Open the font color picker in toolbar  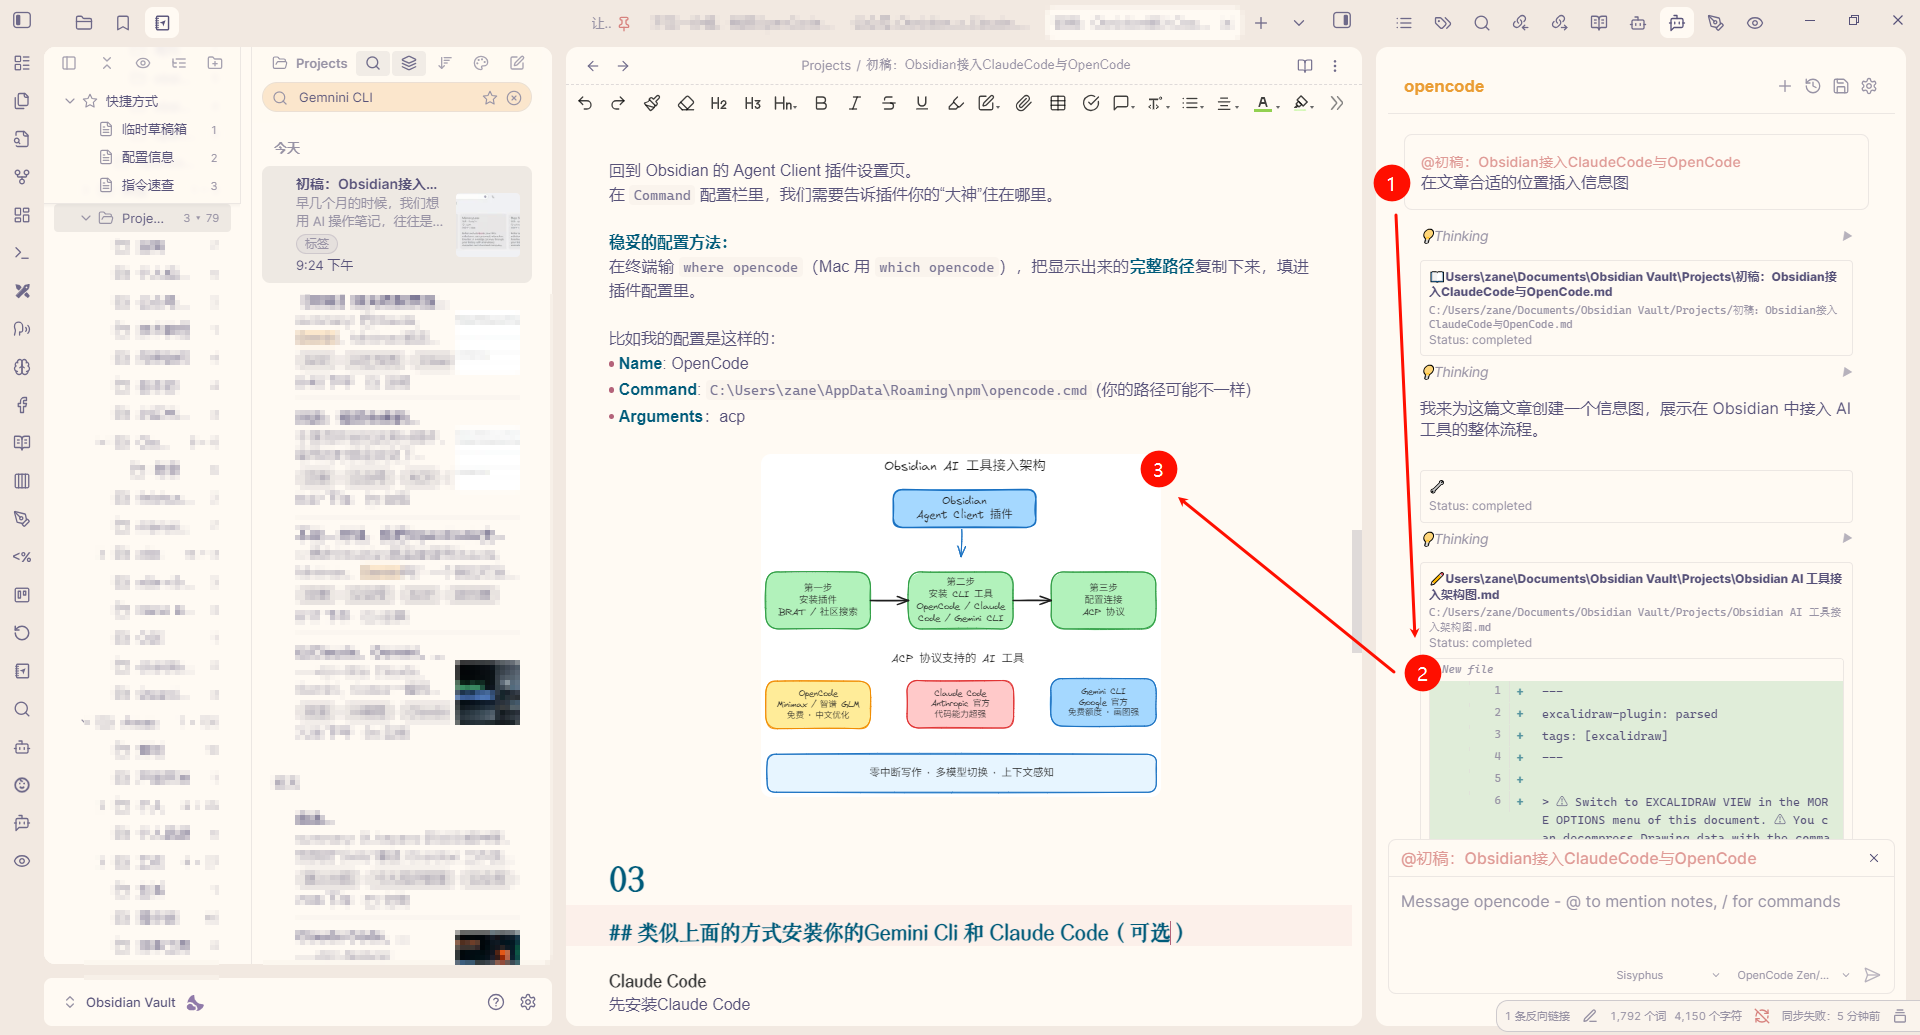click(1266, 103)
